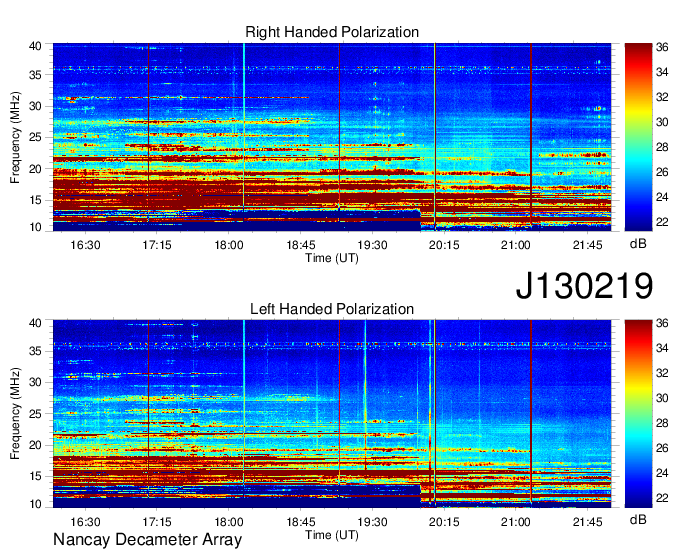Click the dB unit under bottom colorbar
This screenshot has width=680, height=552.
point(638,519)
